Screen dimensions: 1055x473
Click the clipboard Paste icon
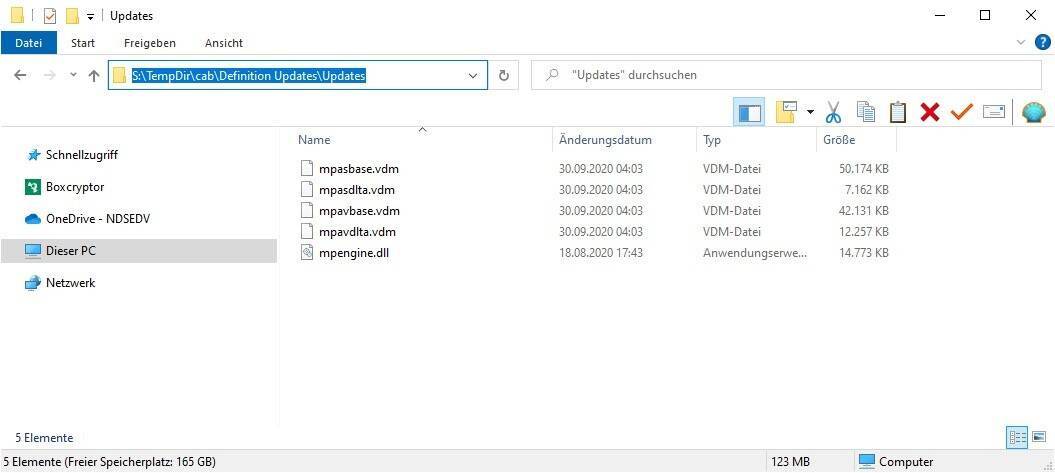(x=898, y=112)
